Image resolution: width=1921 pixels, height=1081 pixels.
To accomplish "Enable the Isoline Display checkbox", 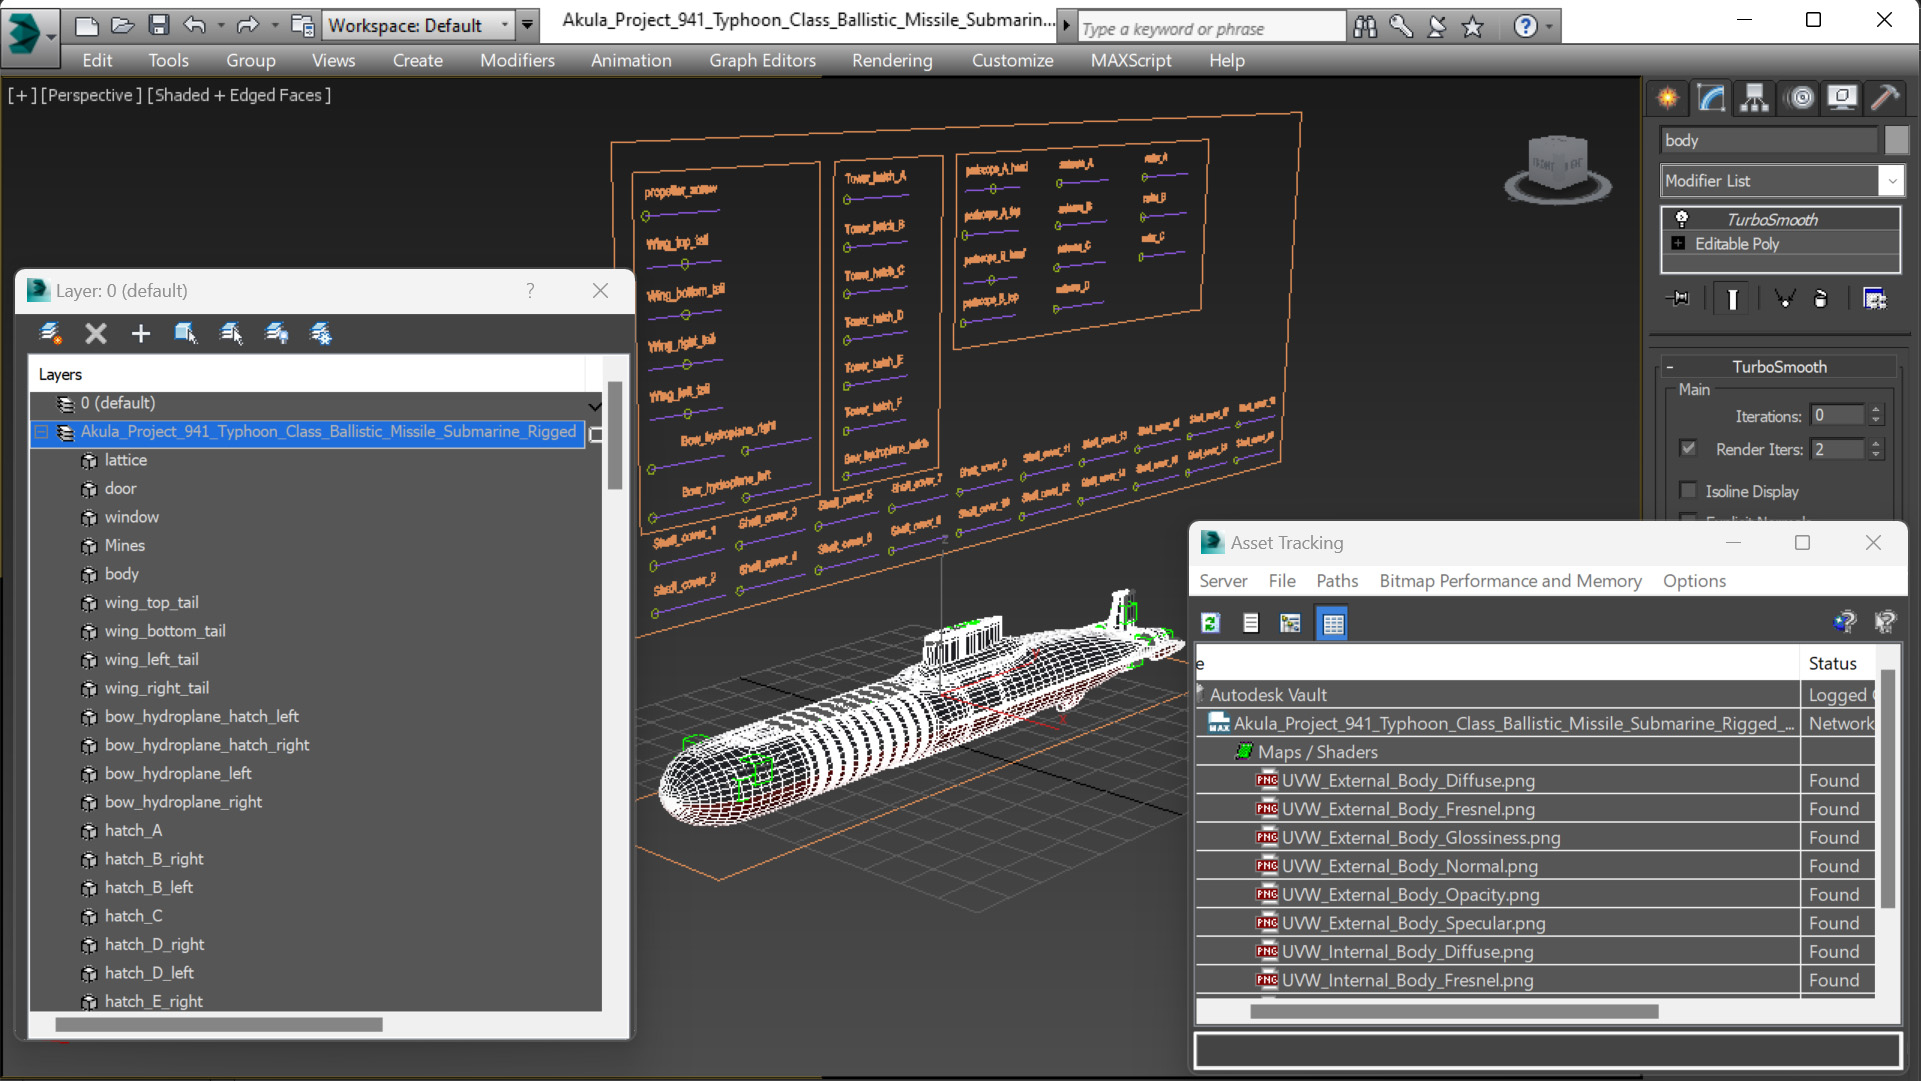I will (x=1688, y=490).
